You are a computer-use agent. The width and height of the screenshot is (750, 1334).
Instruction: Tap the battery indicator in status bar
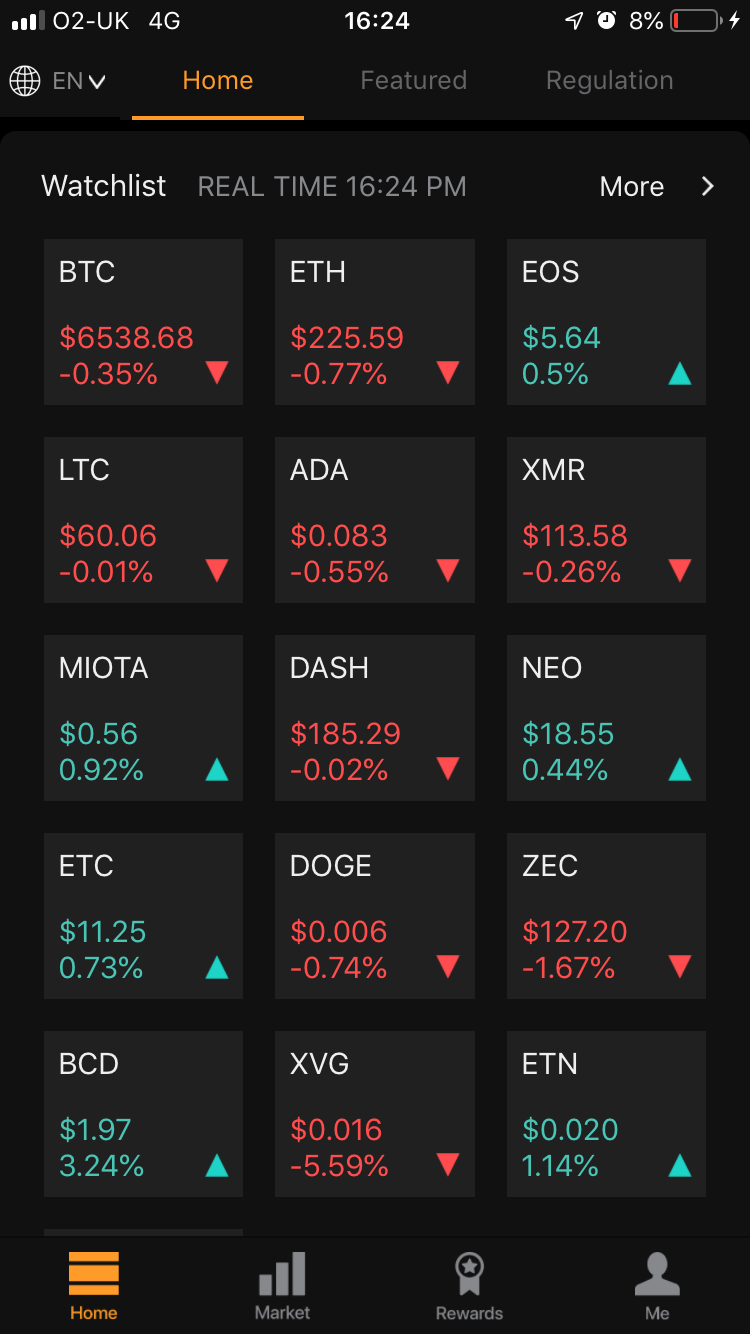pyautogui.click(x=697, y=20)
